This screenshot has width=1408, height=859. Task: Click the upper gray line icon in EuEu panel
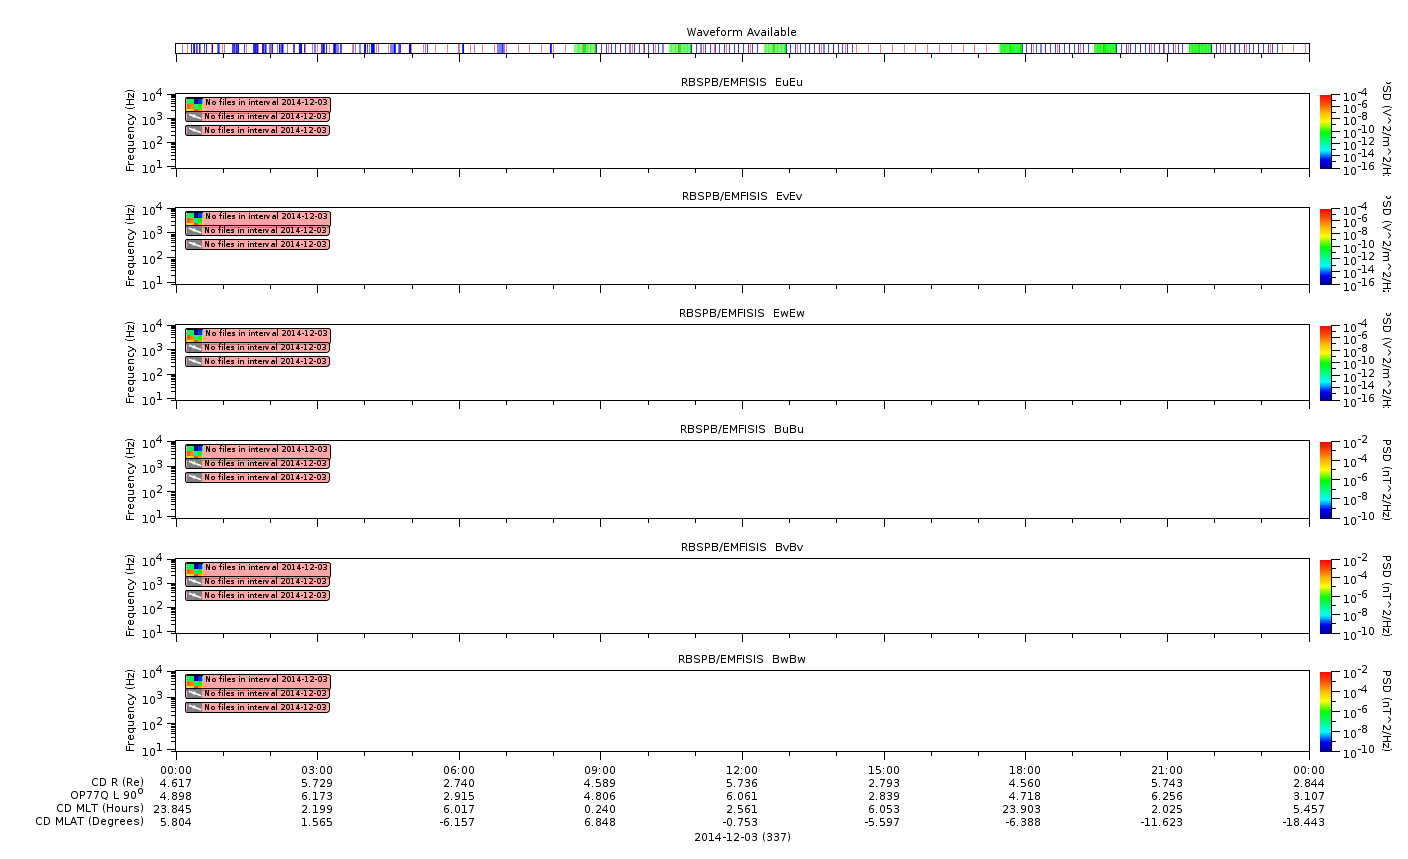[194, 117]
